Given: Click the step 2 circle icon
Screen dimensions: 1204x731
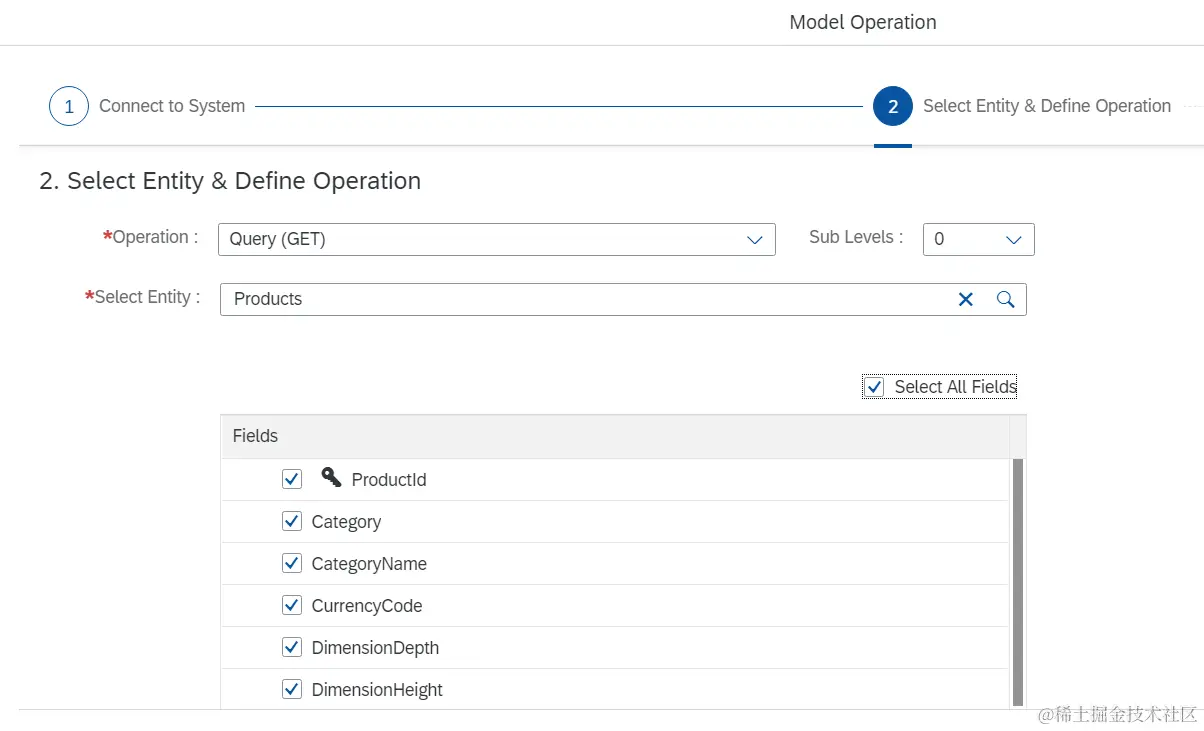Looking at the screenshot, I should click(x=893, y=107).
